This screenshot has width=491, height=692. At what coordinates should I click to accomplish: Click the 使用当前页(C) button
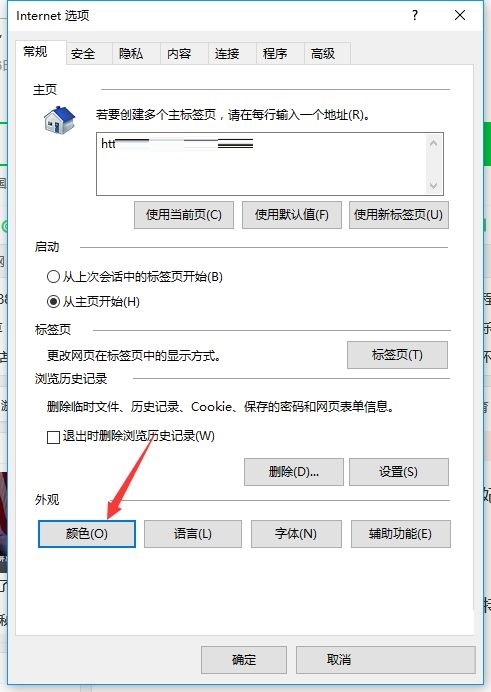click(184, 215)
